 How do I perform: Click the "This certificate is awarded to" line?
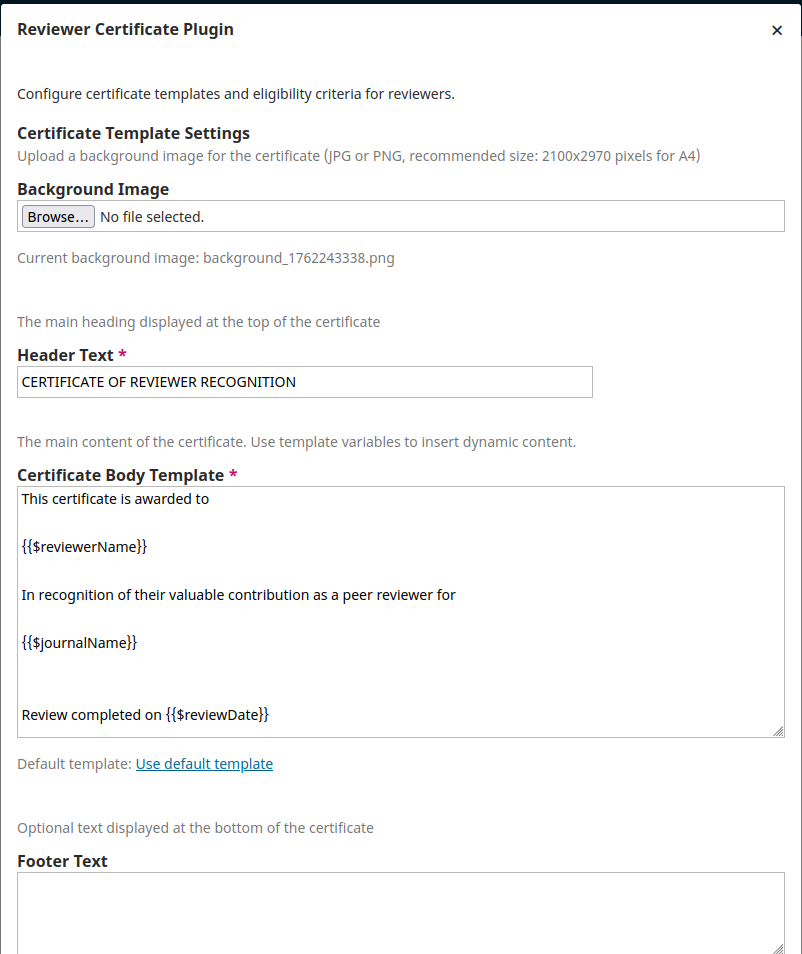116,498
